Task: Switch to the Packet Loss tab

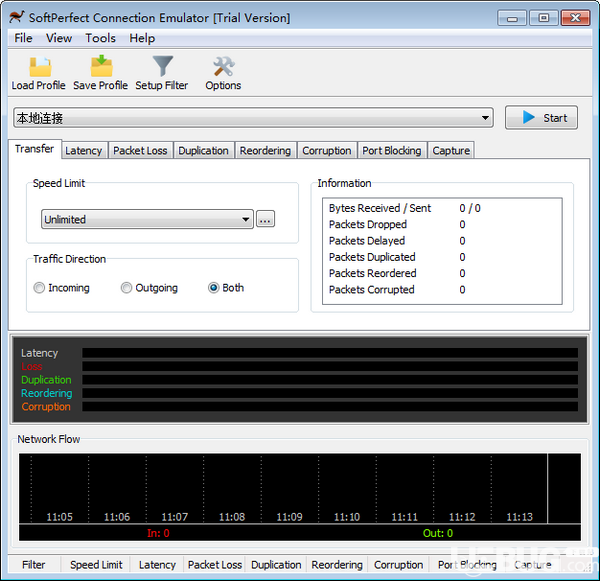Action: coord(140,150)
